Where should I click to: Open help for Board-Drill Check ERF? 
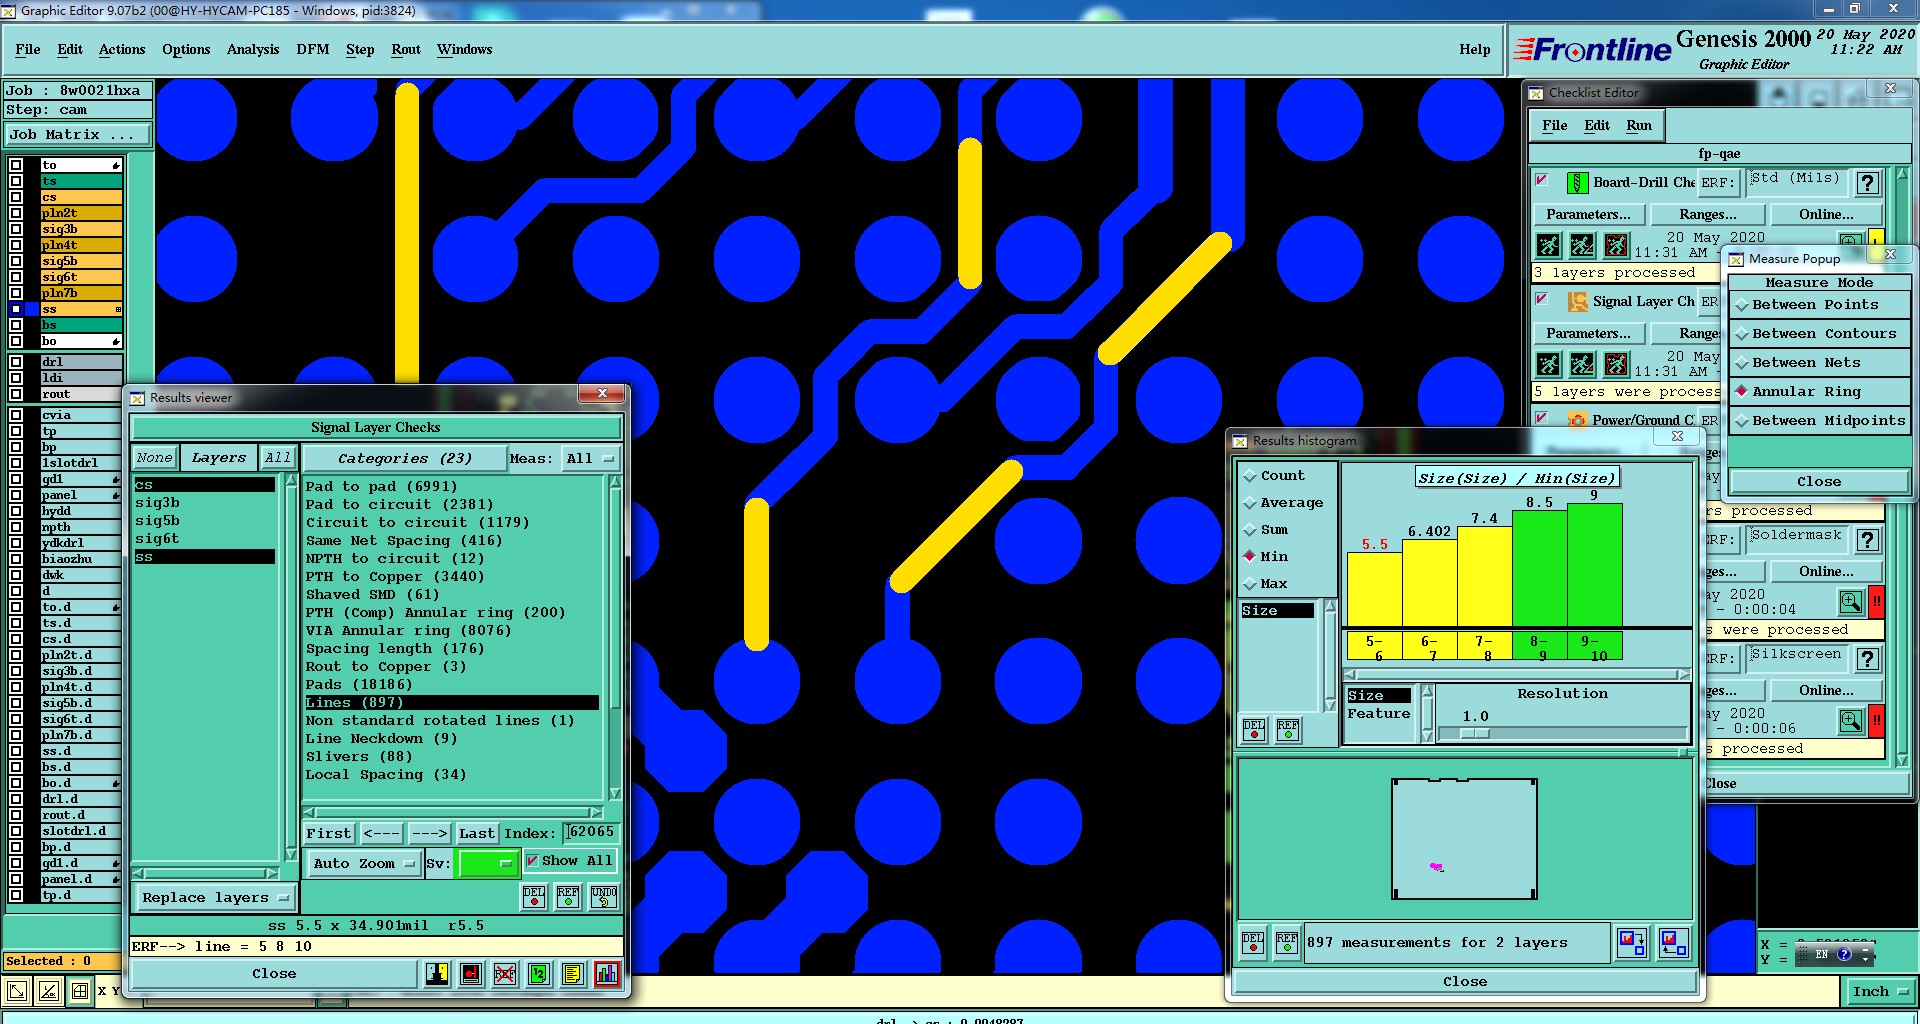(x=1867, y=183)
